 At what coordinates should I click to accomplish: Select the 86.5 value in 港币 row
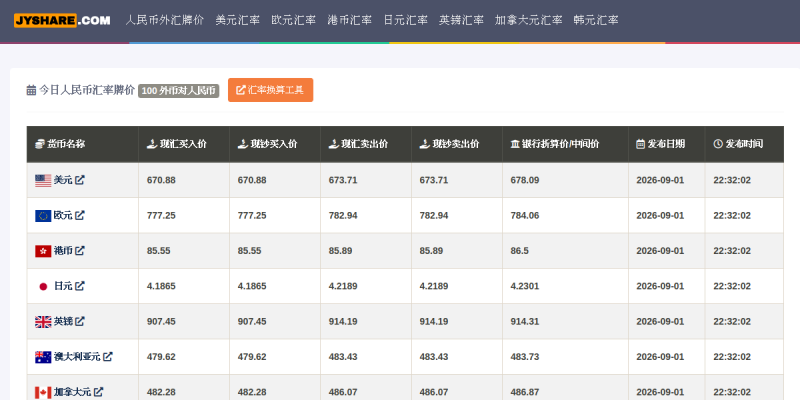[520, 251]
